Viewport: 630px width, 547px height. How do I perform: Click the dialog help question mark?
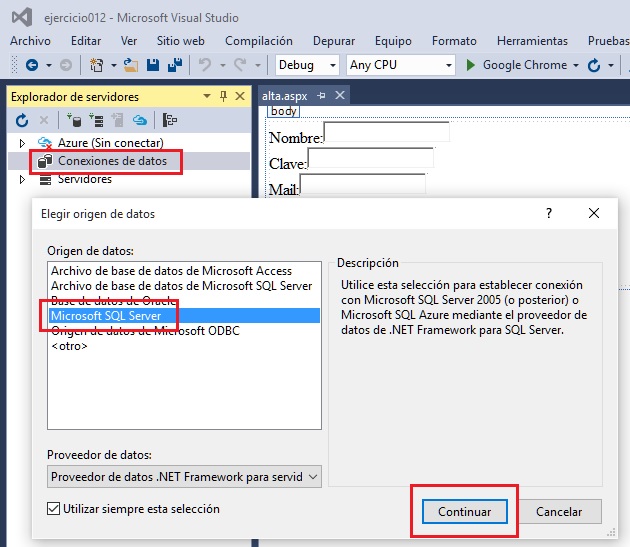click(x=549, y=213)
